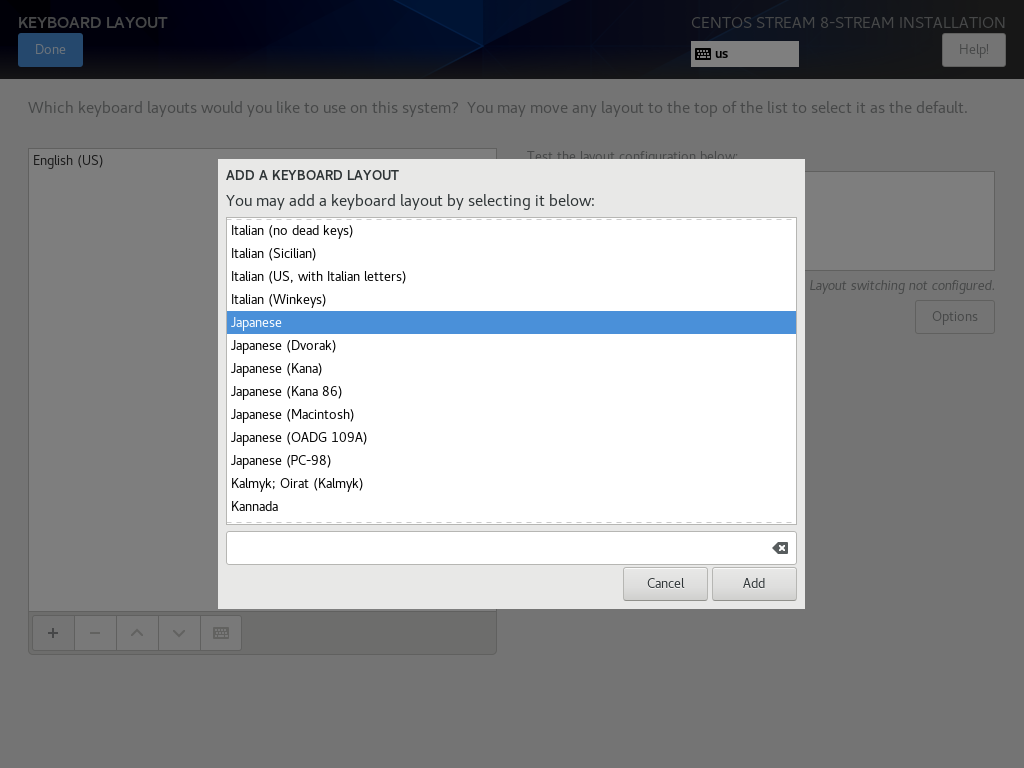Pick Japanese (Dvorak) layout
The image size is (1024, 768).
coord(511,345)
